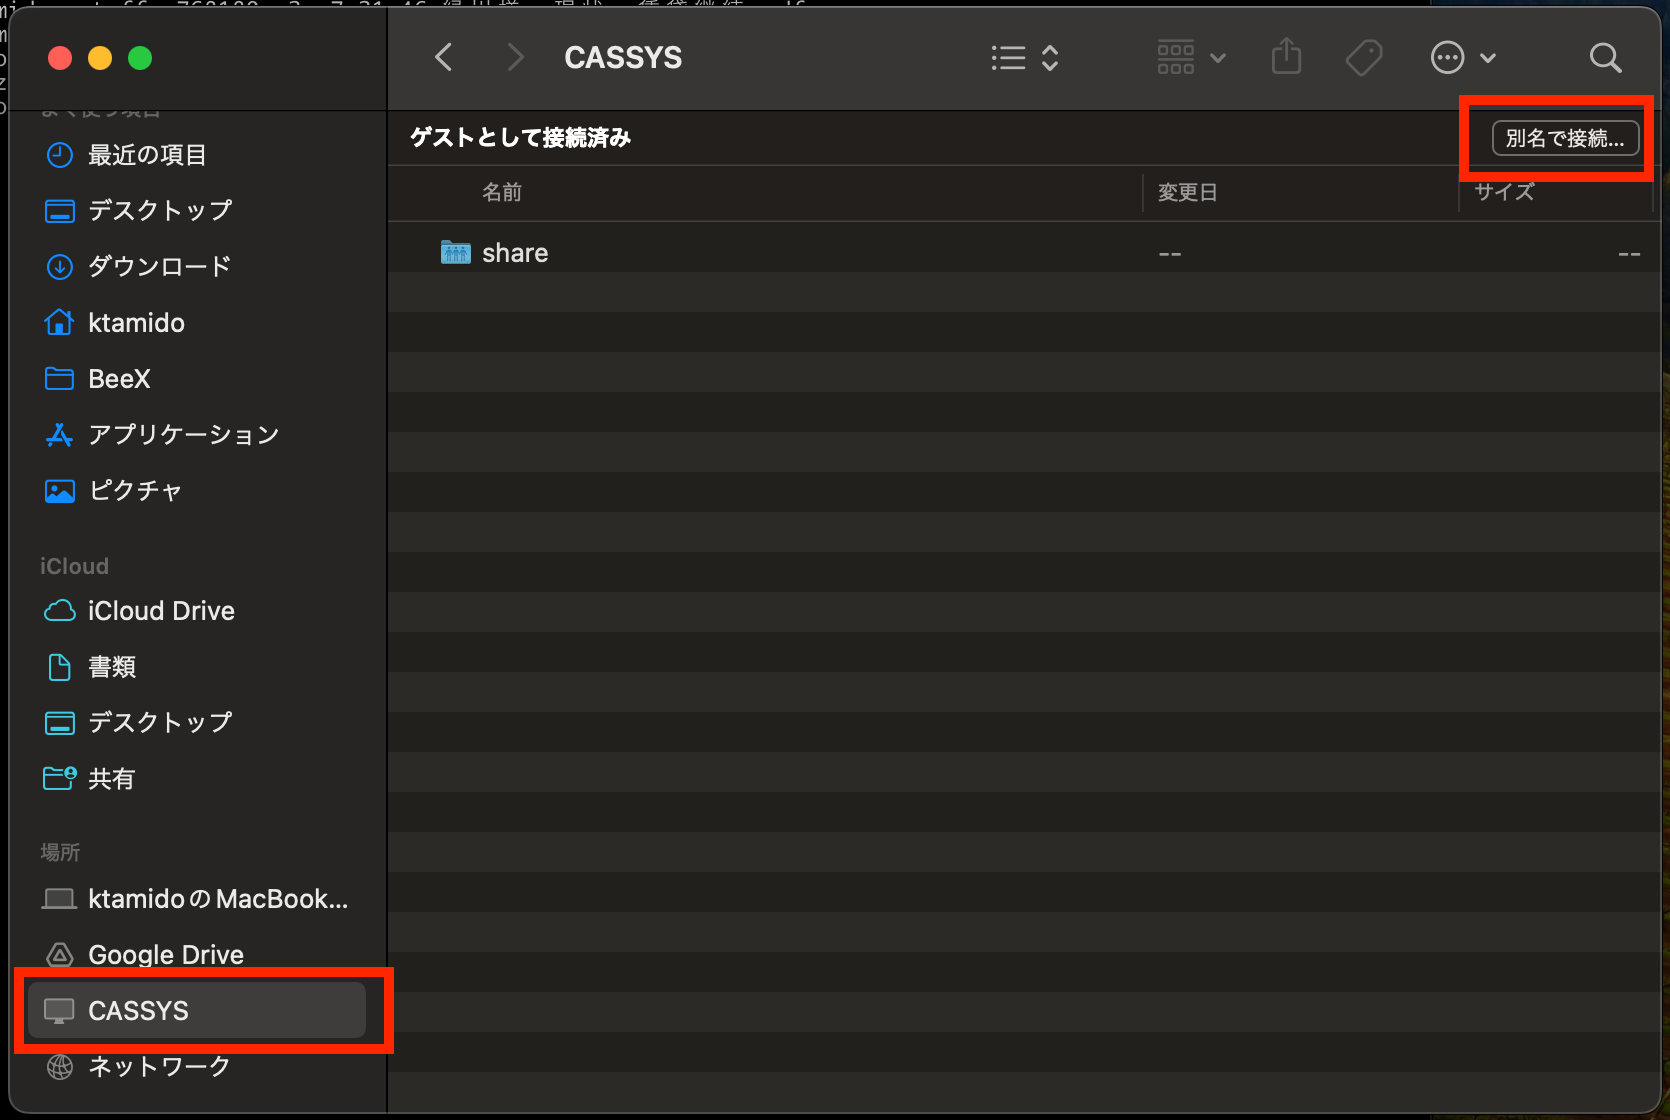Sort by 名前 column header
Screen dimensions: 1670x1120
coord(502,192)
